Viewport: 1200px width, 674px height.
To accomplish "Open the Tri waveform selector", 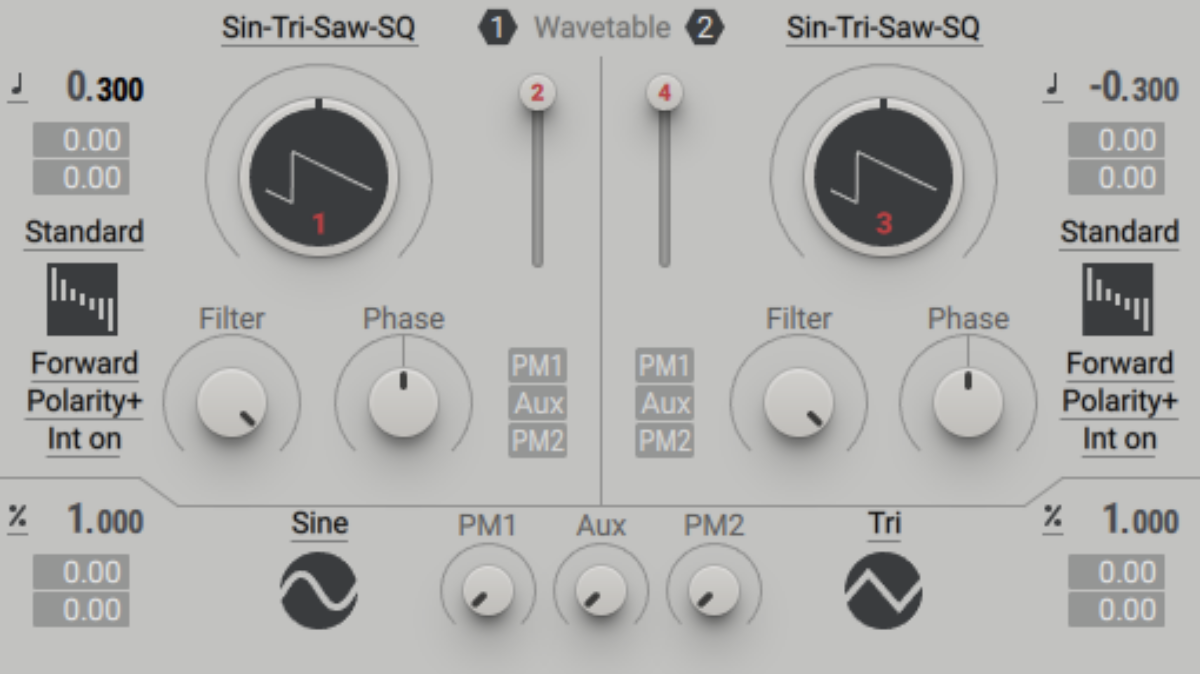I will (x=884, y=523).
